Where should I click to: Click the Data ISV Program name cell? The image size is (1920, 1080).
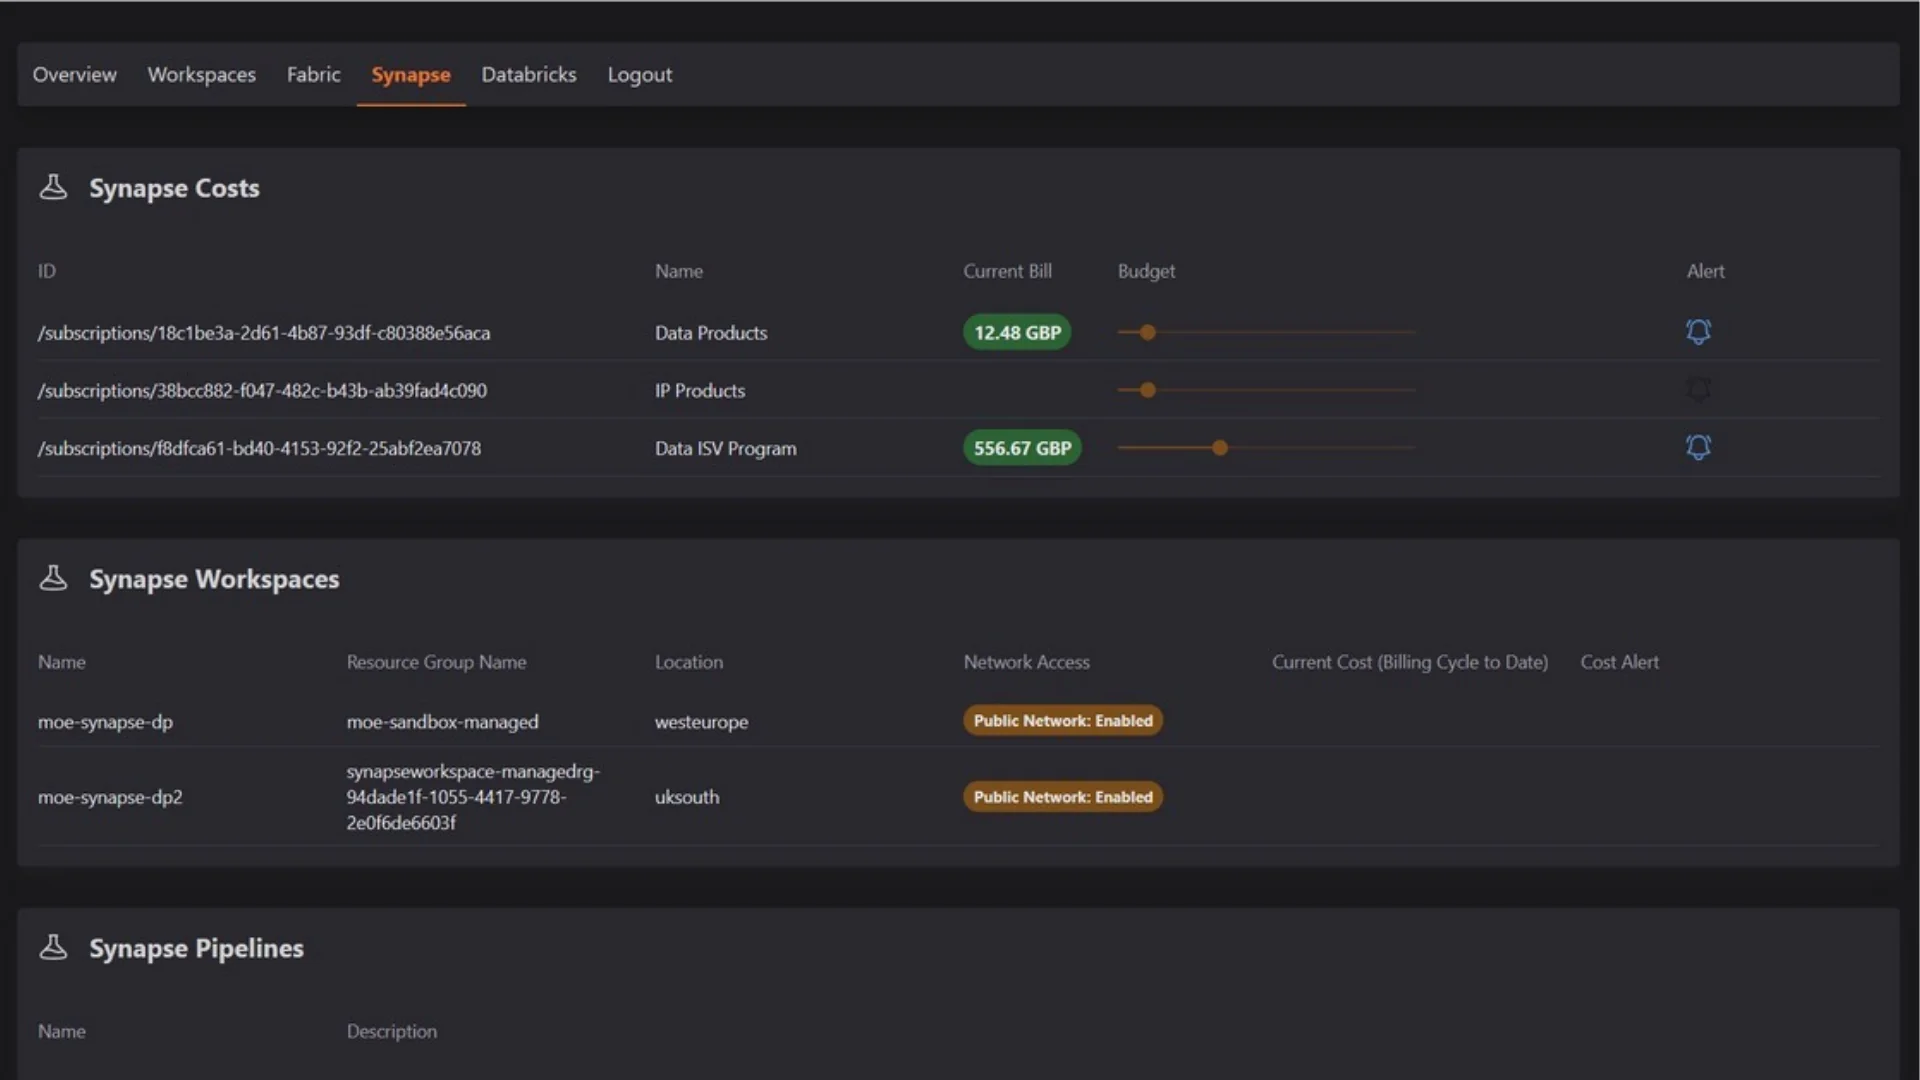726,449
